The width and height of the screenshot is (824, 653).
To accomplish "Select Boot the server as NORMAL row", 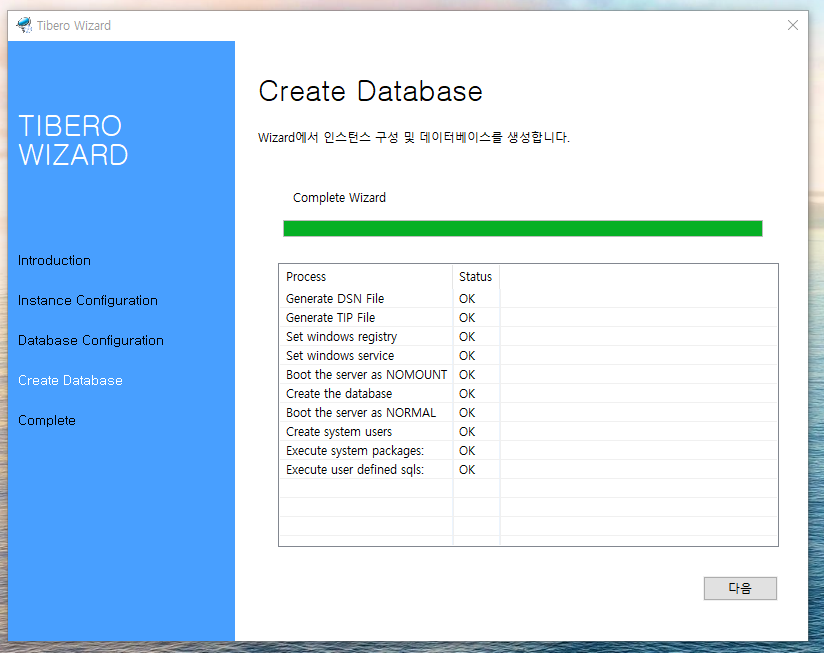I will tap(528, 412).
